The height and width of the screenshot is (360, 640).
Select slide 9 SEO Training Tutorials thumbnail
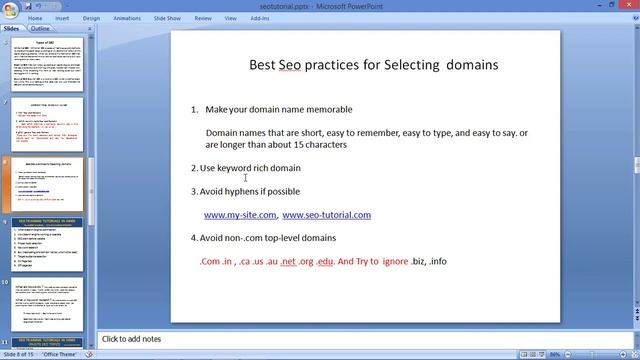coord(47,244)
